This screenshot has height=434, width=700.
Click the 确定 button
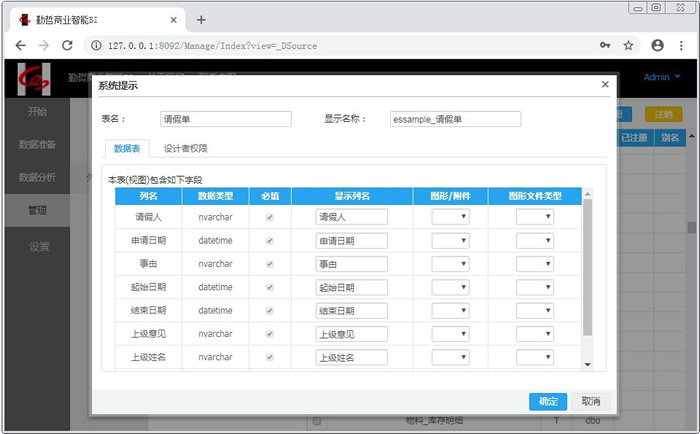[547, 401]
